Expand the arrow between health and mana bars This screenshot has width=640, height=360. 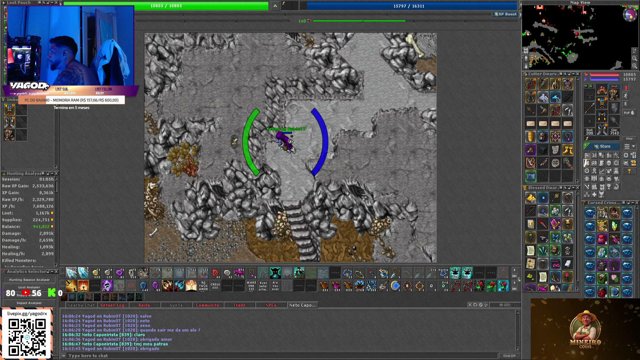coord(275,6)
